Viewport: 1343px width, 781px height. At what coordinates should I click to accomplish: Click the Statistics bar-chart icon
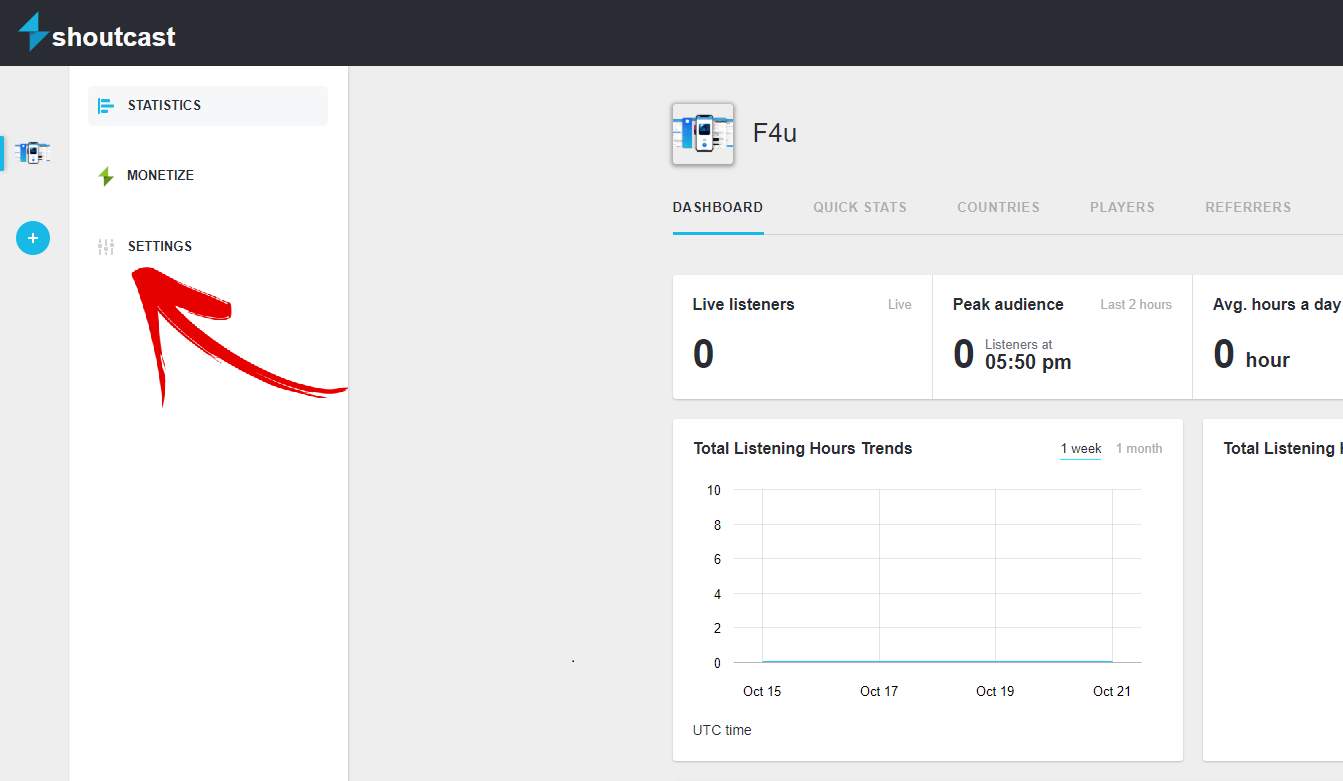(x=106, y=106)
